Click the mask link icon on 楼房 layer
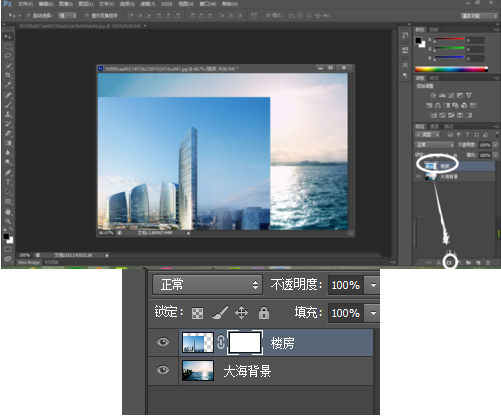The width and height of the screenshot is (501, 418). (x=221, y=342)
